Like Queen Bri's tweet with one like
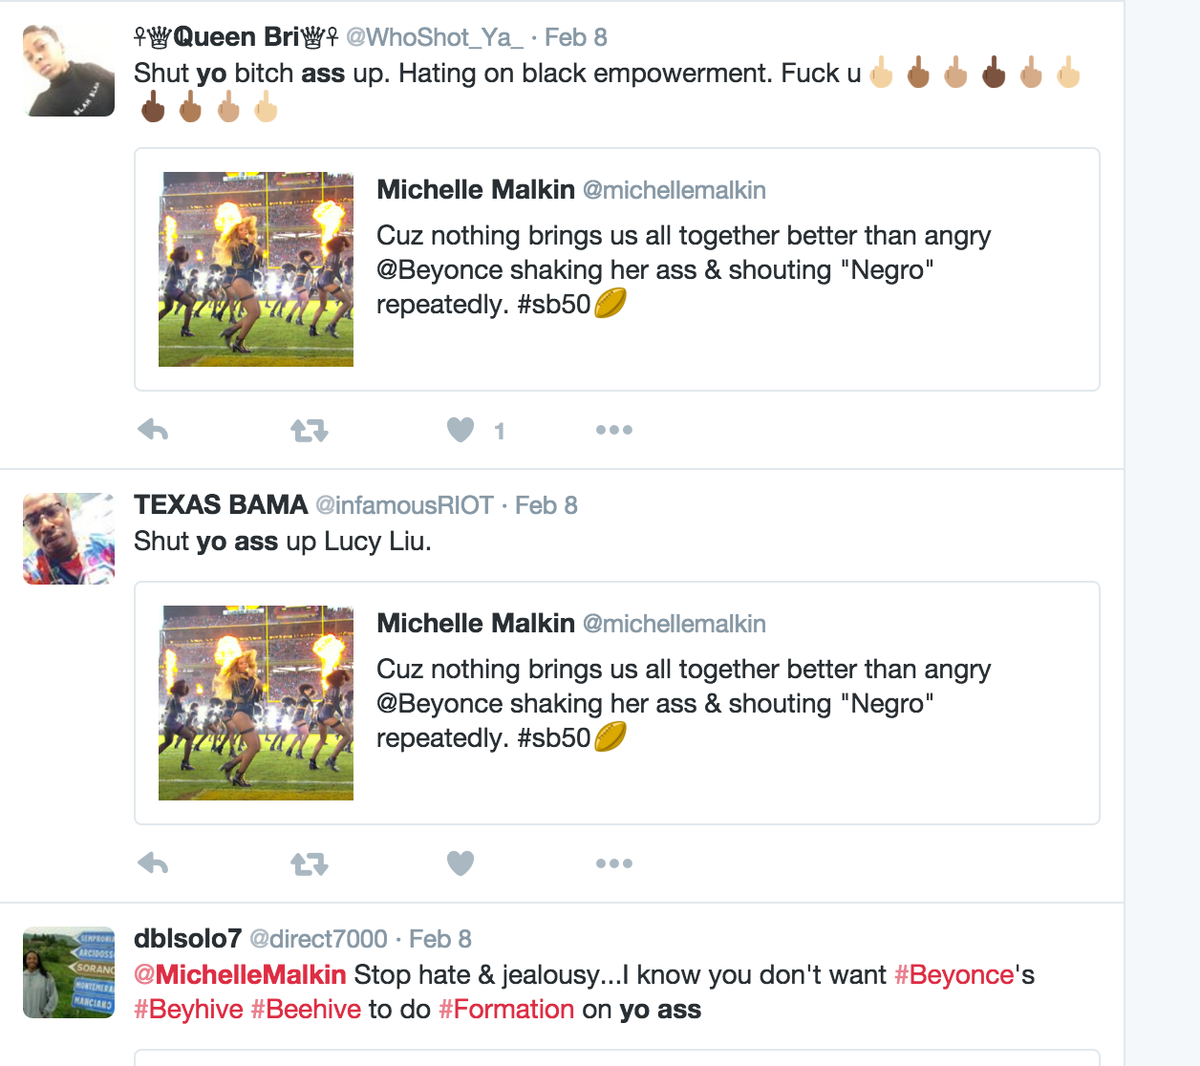 pos(460,430)
